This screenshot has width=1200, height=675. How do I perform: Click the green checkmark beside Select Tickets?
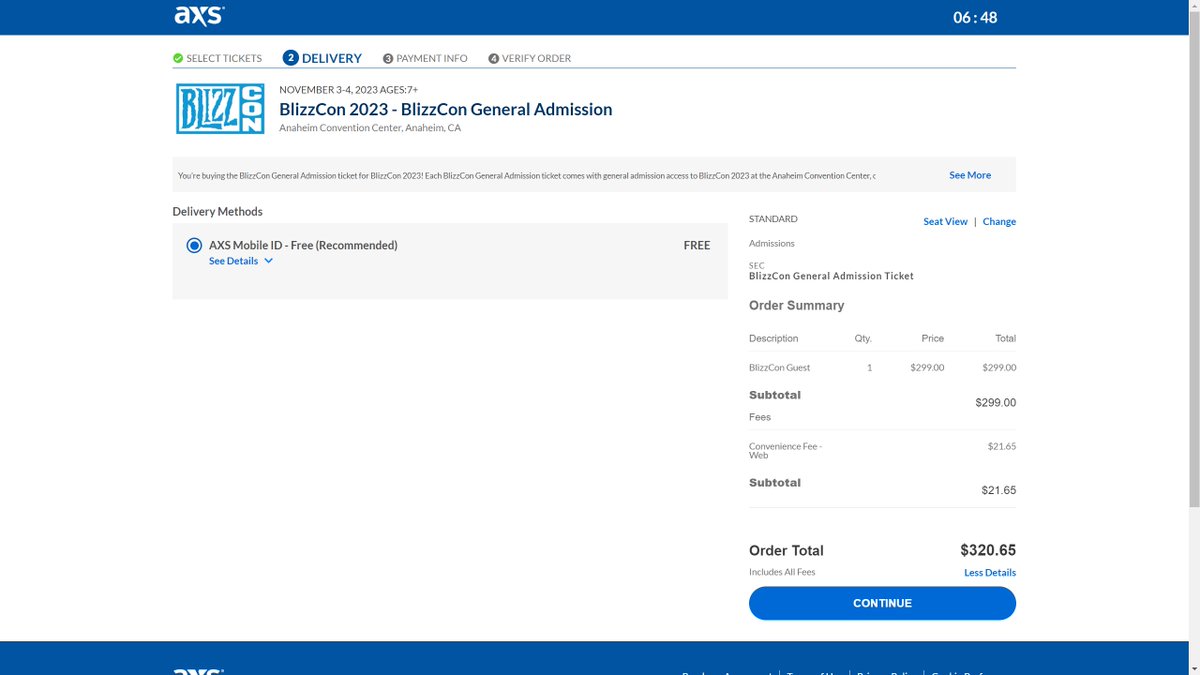click(178, 58)
